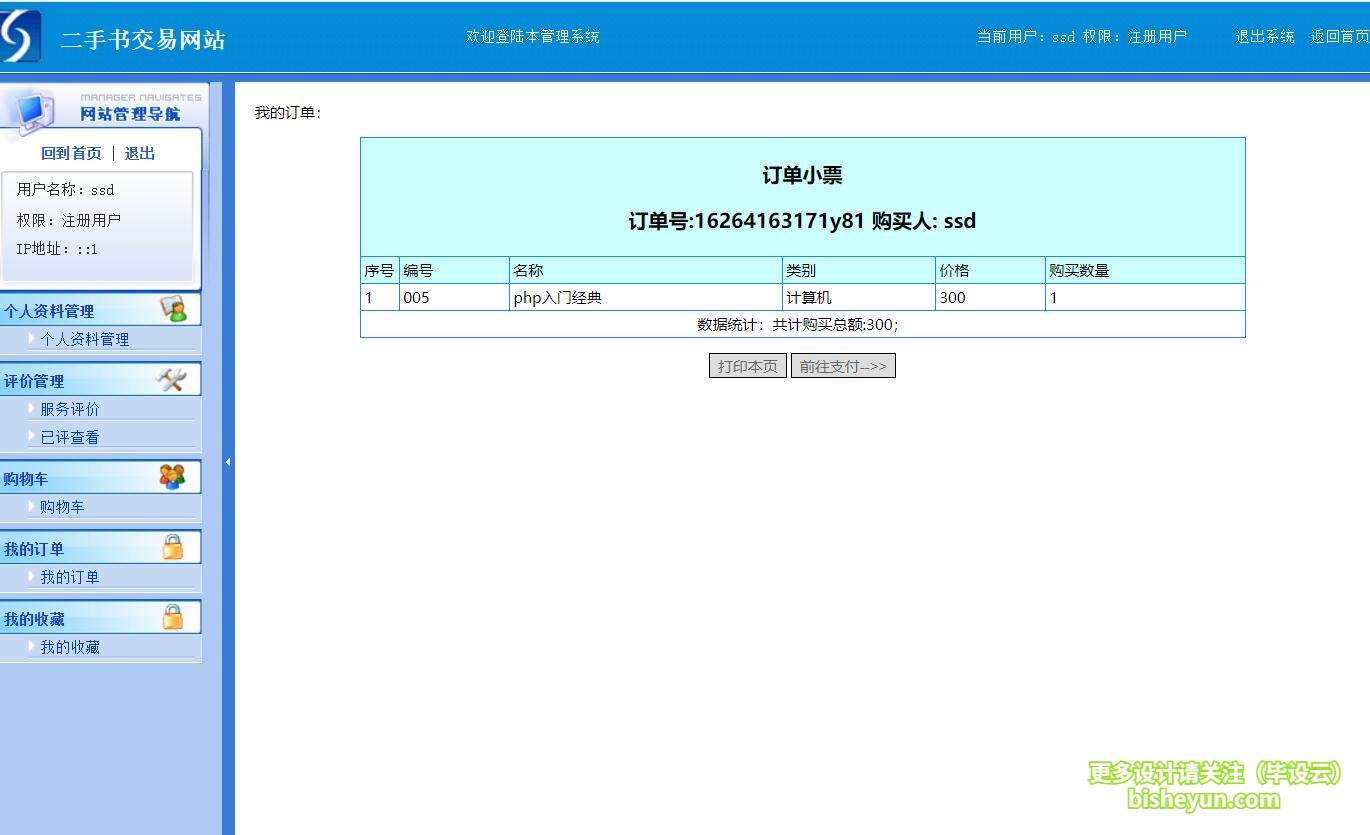Viewport: 1370px width, 835px height.
Task: Click the 数据统计 total row
Action: (x=802, y=324)
